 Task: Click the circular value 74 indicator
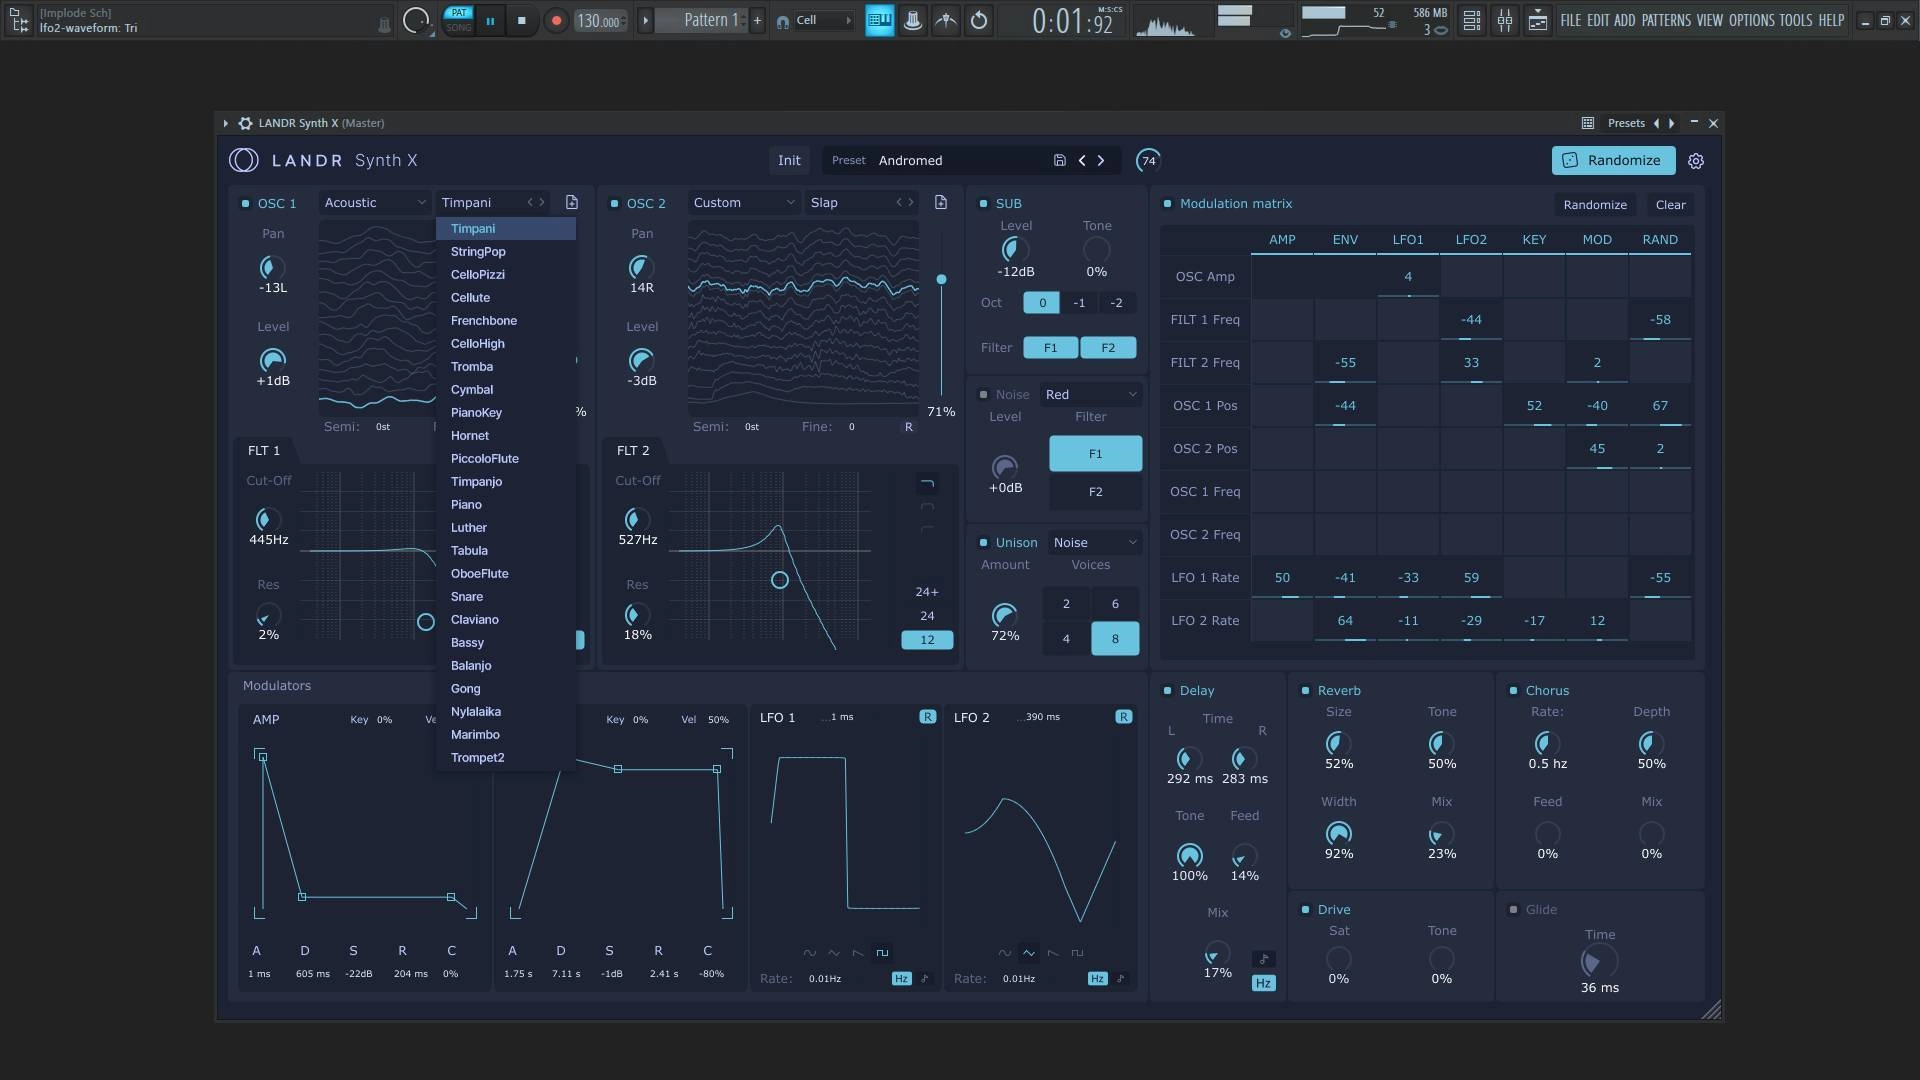pyautogui.click(x=1148, y=160)
